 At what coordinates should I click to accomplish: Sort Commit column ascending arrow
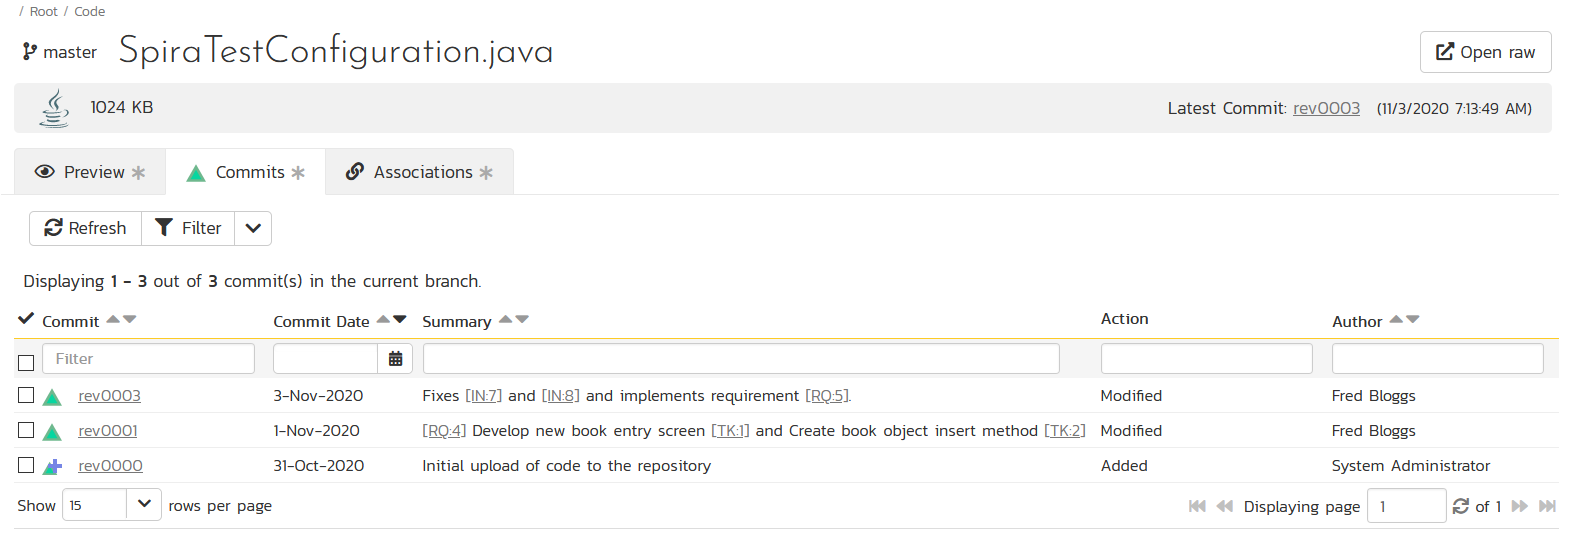(x=113, y=320)
